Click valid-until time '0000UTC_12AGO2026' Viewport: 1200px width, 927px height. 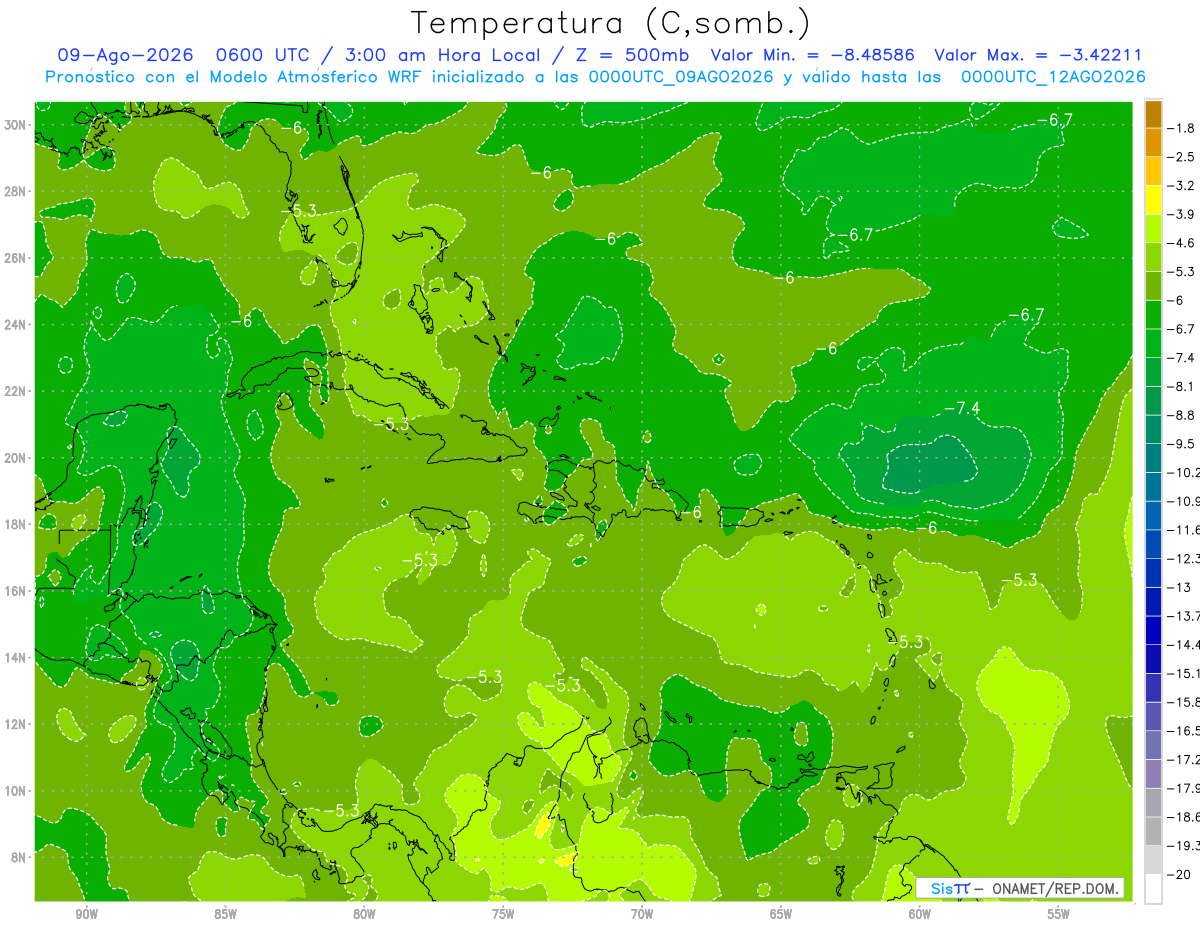point(1053,77)
